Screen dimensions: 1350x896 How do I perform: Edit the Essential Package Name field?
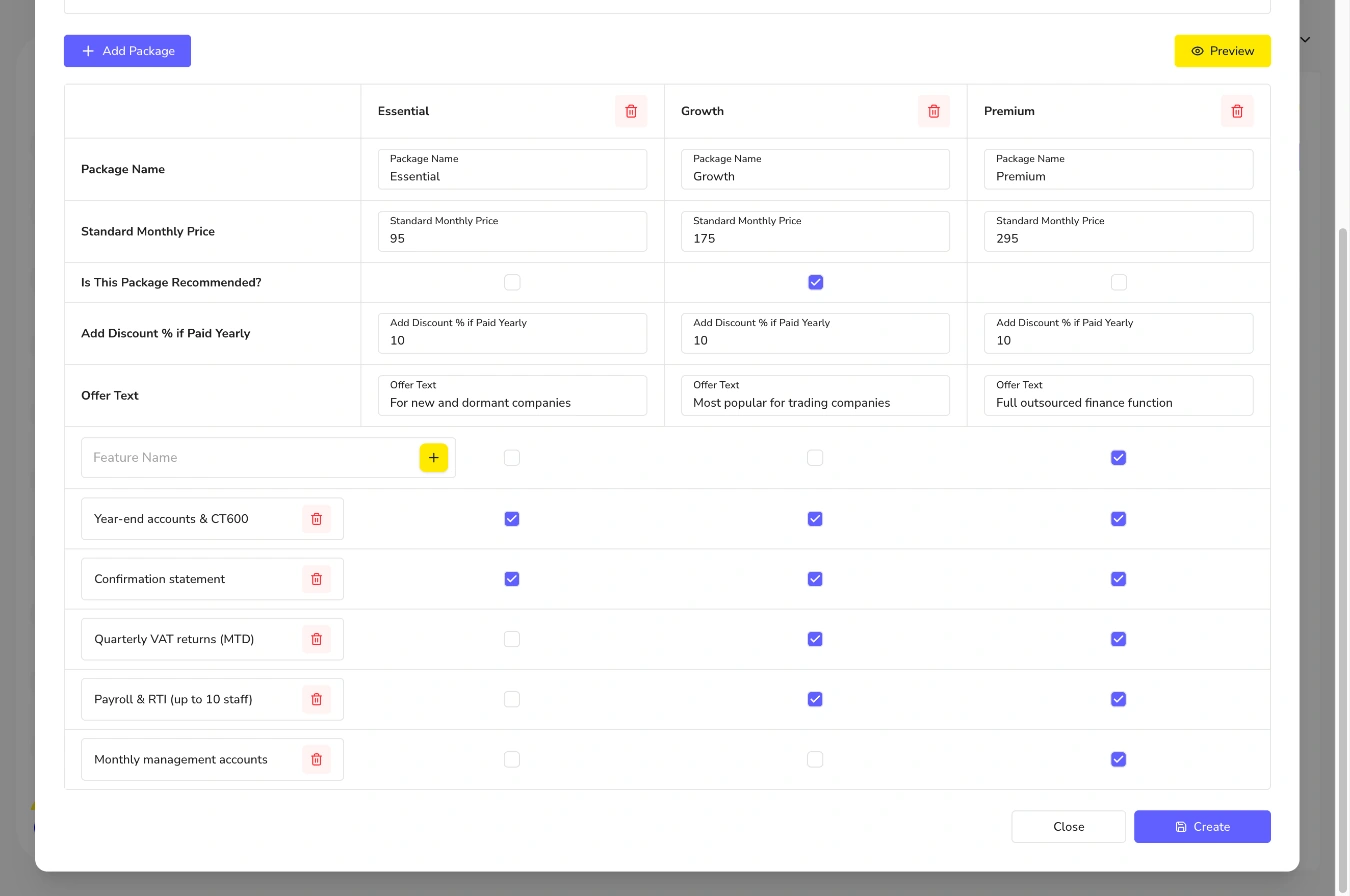point(512,169)
